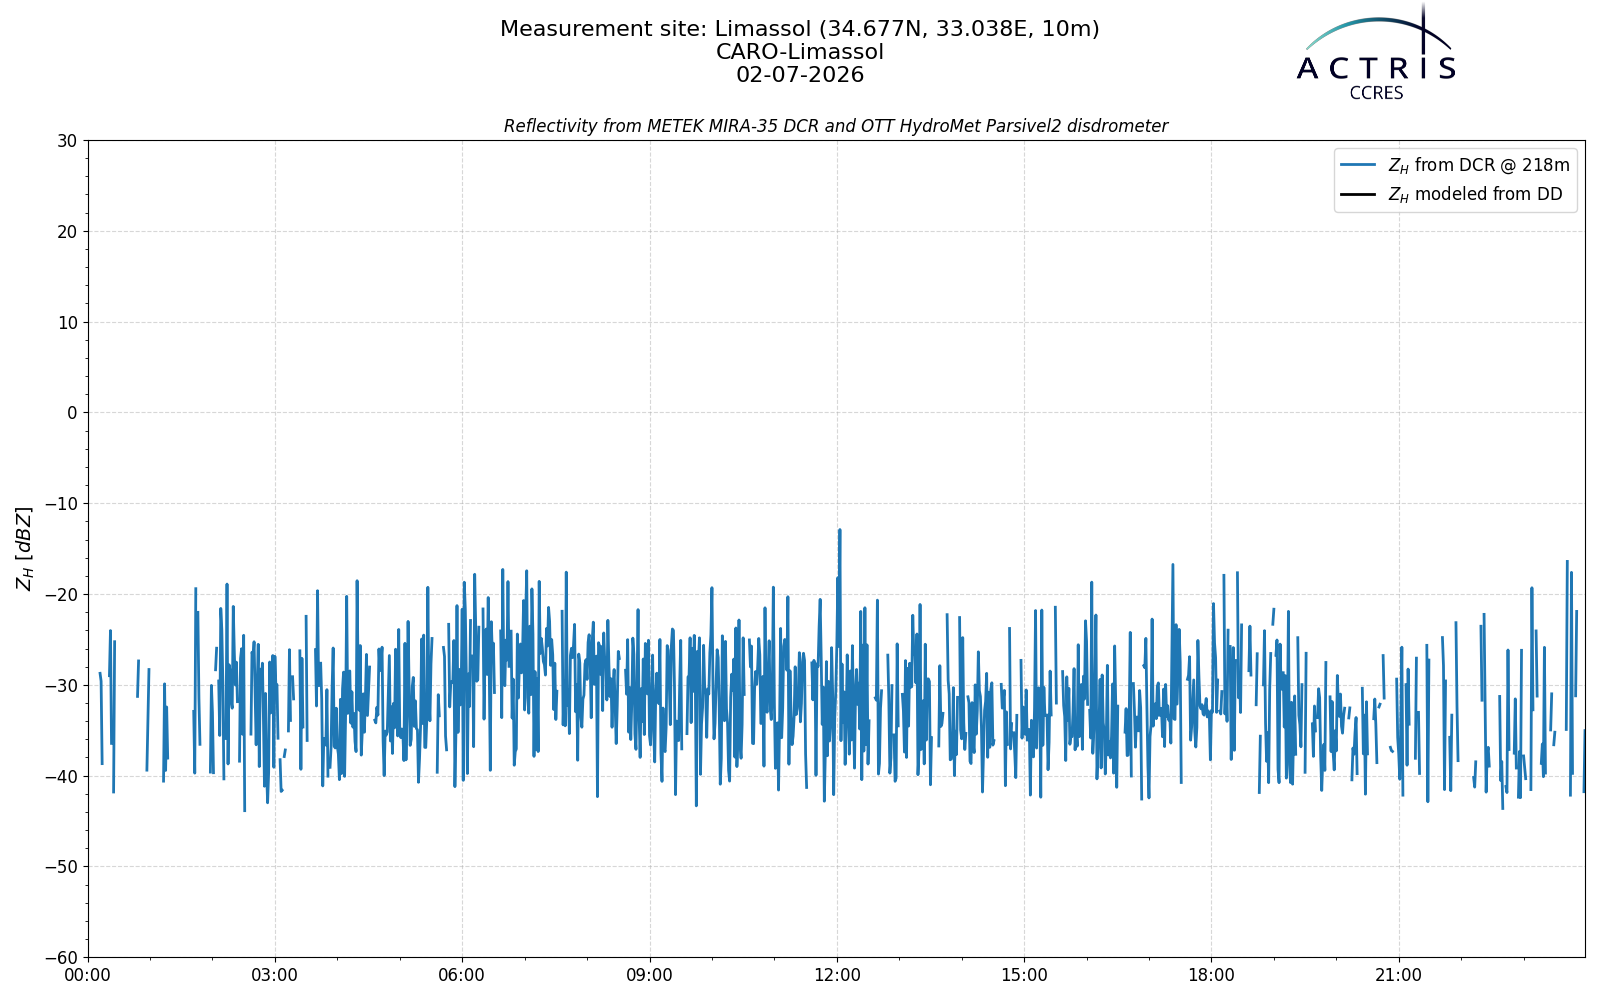Click the y-axis tick label '−40'
This screenshot has height=1000, width=1600.
point(60,776)
